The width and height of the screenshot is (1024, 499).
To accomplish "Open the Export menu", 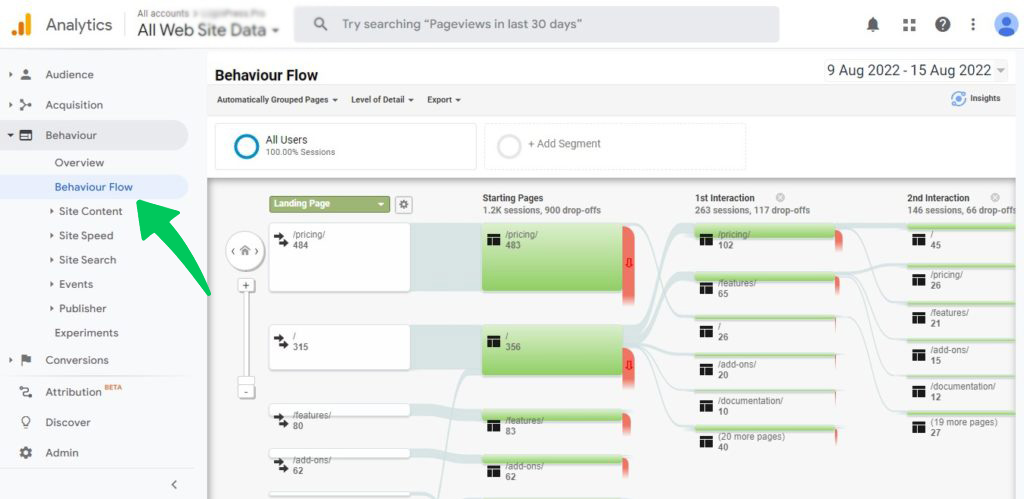I will (443, 100).
